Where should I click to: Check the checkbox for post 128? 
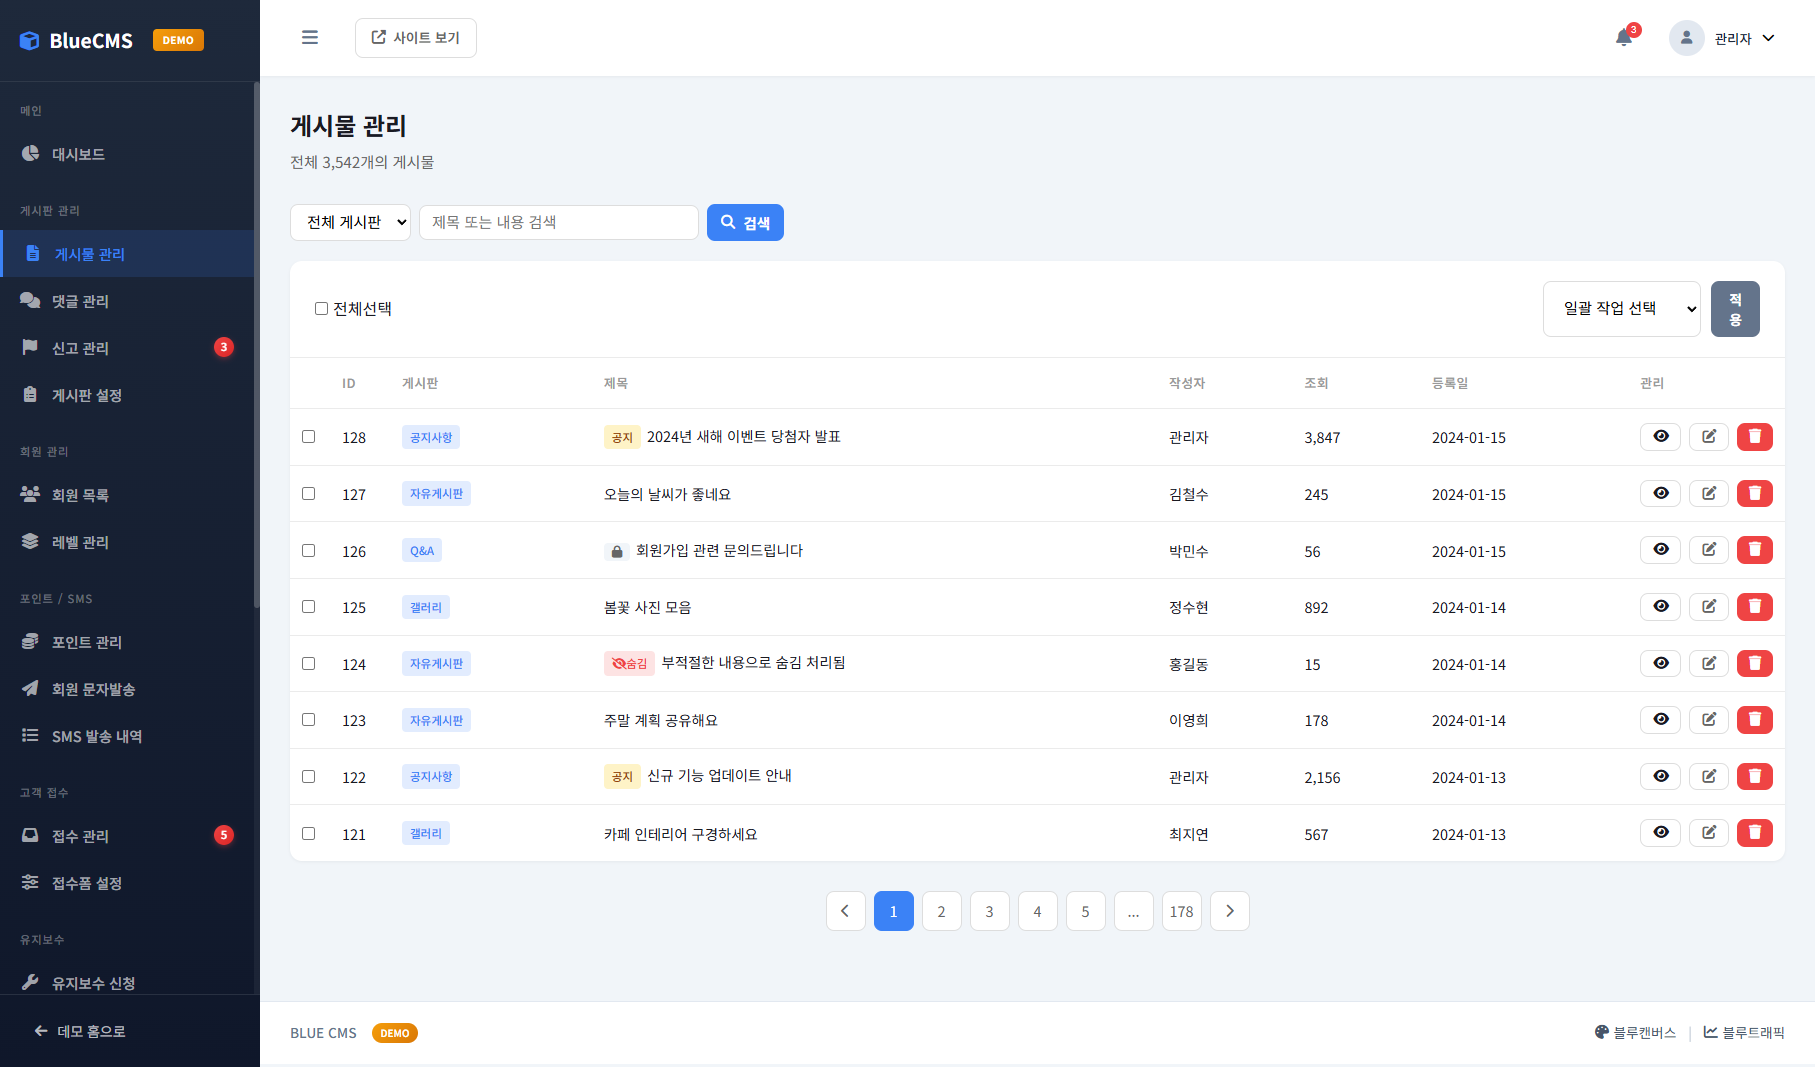click(x=308, y=436)
